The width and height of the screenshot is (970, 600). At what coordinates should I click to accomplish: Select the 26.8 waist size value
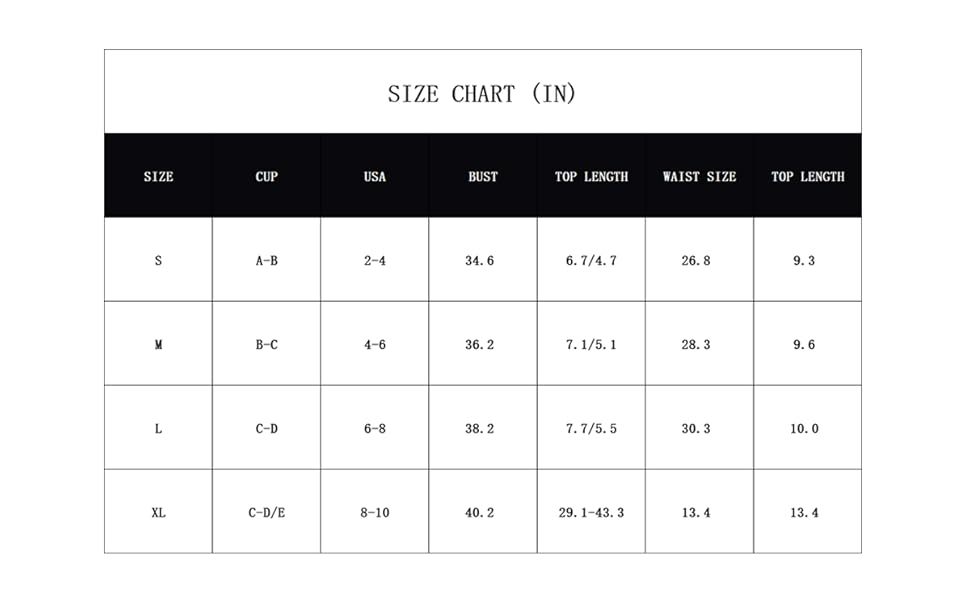pos(696,261)
